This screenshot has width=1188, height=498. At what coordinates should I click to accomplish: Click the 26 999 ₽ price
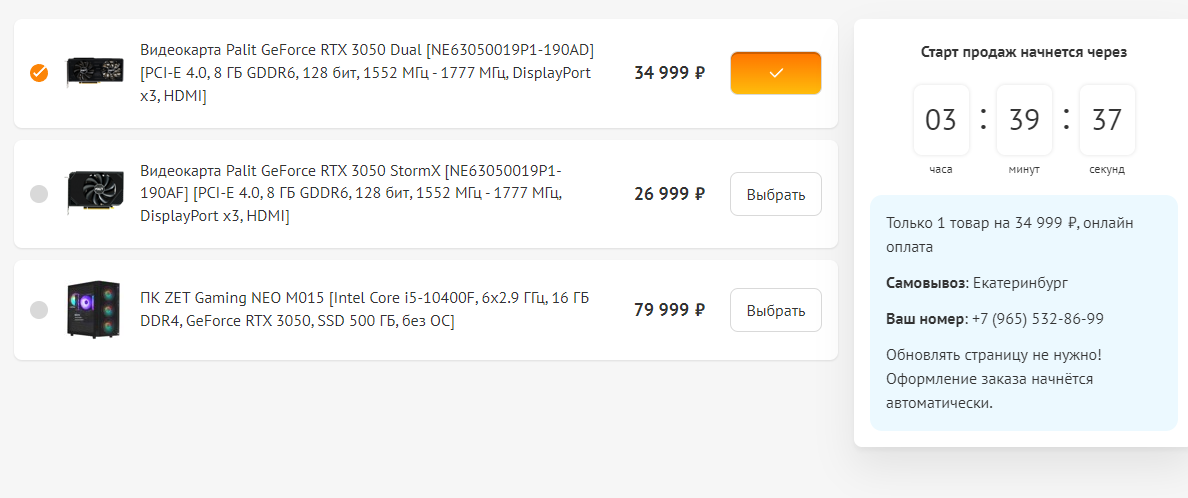pyautogui.click(x=669, y=194)
